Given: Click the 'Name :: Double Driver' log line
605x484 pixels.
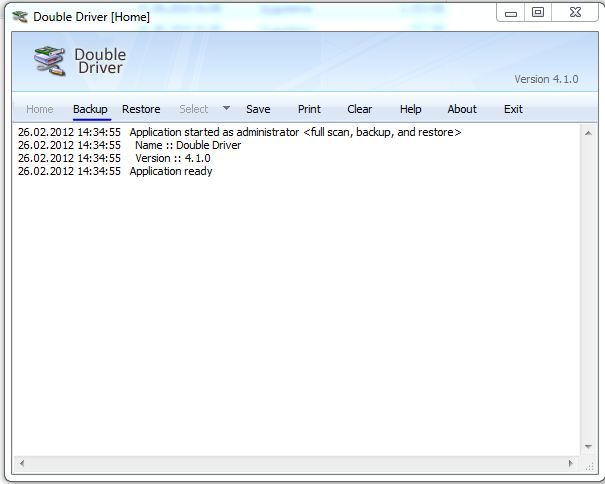Looking at the screenshot, I should click(129, 146).
